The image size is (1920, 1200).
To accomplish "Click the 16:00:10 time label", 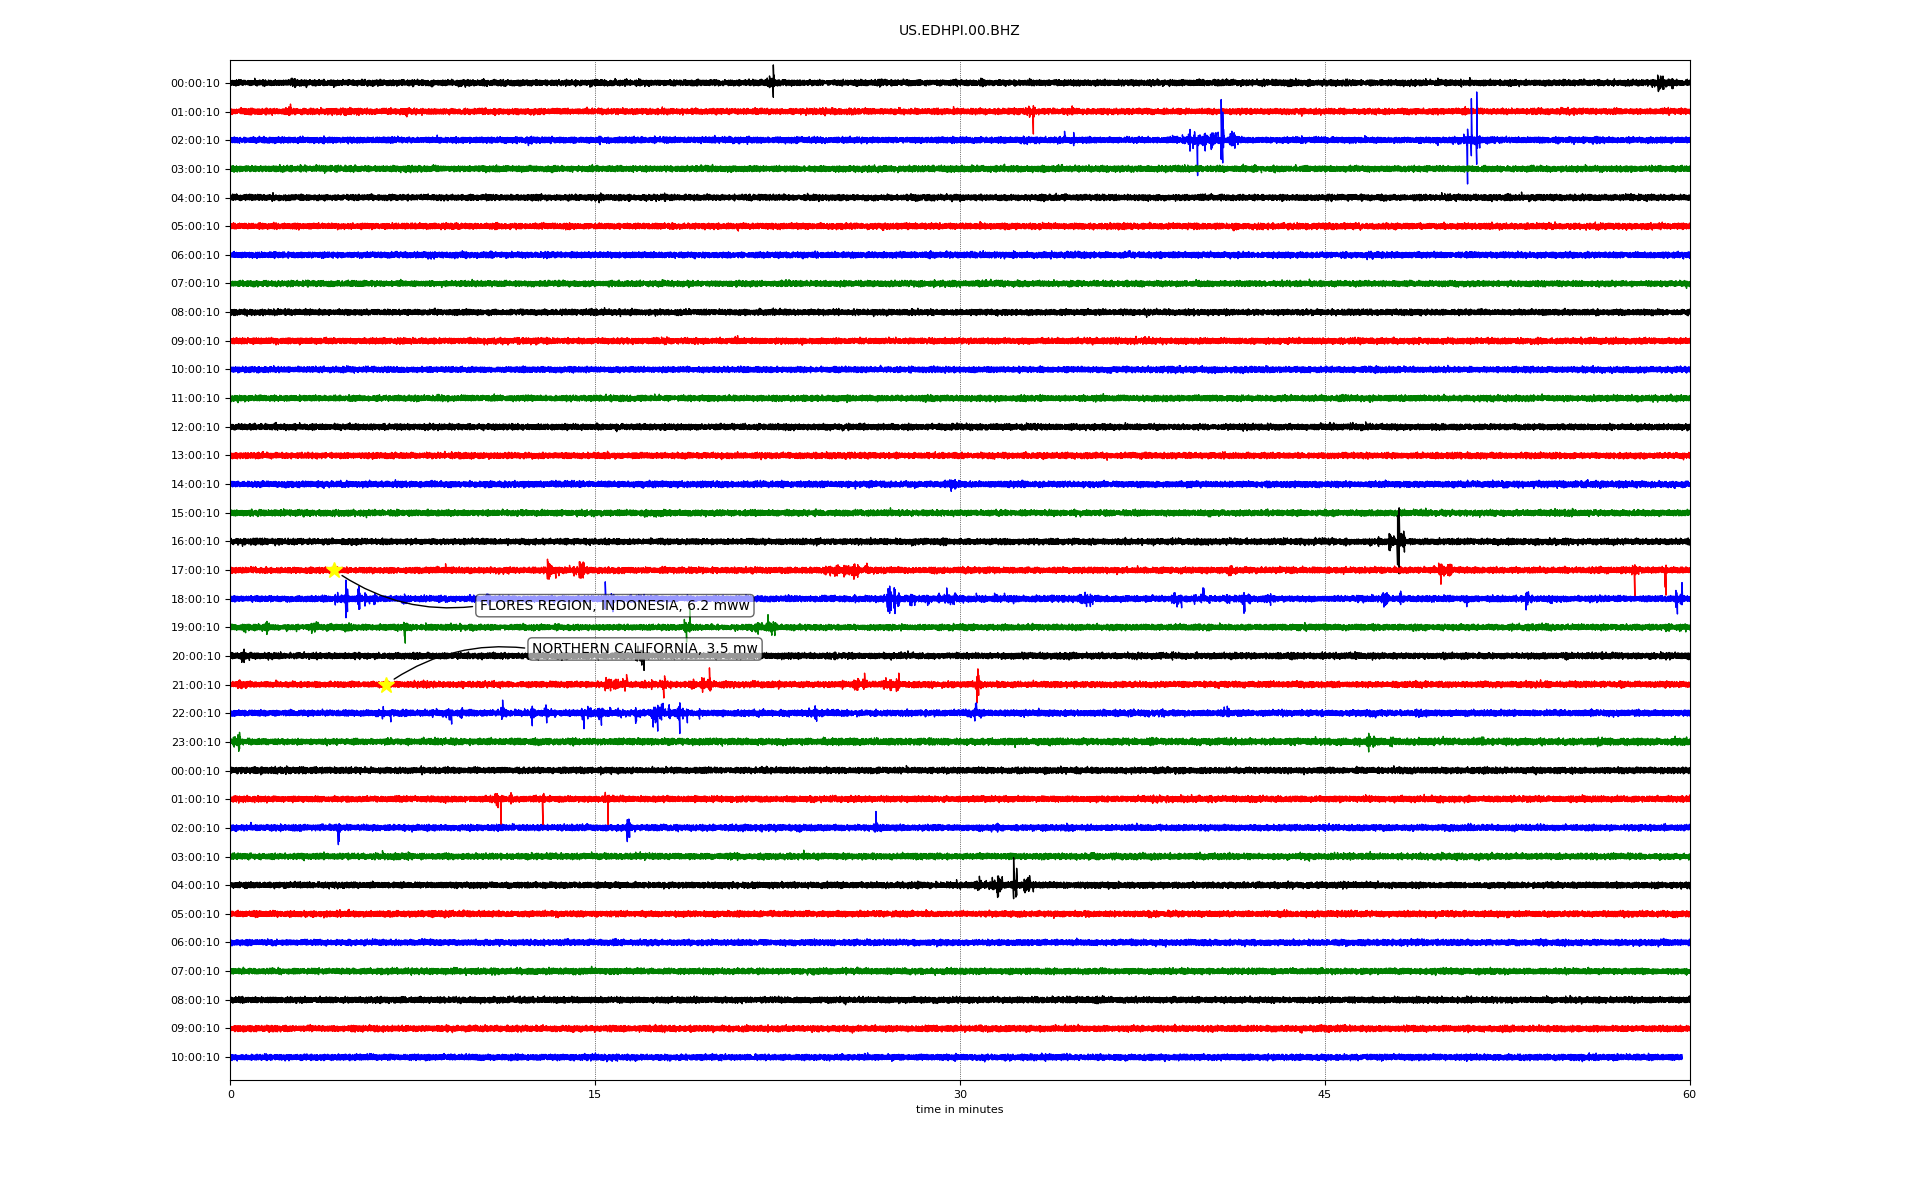I will pos(195,542).
